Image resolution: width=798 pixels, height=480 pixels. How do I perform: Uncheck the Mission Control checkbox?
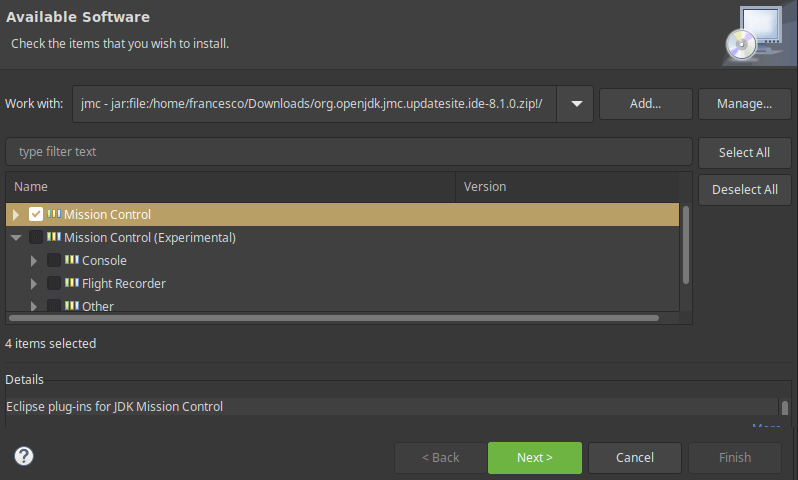pyautogui.click(x=36, y=214)
